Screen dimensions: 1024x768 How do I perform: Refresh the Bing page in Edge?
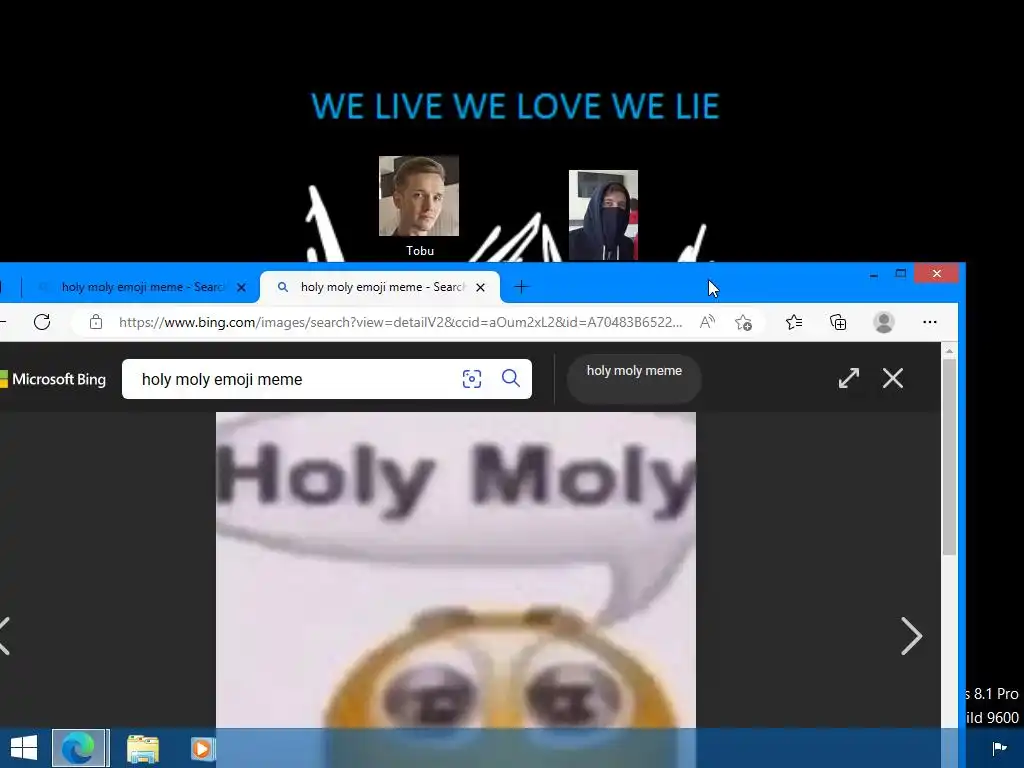point(42,322)
